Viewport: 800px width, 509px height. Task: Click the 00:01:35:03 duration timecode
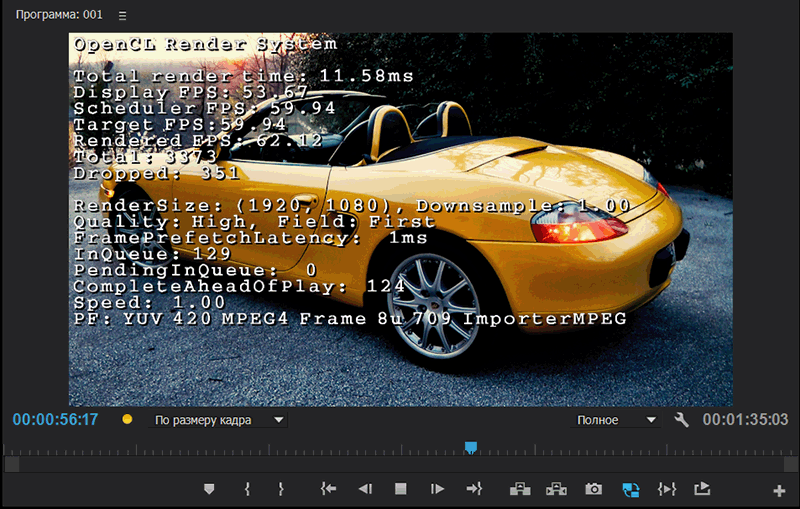(745, 420)
